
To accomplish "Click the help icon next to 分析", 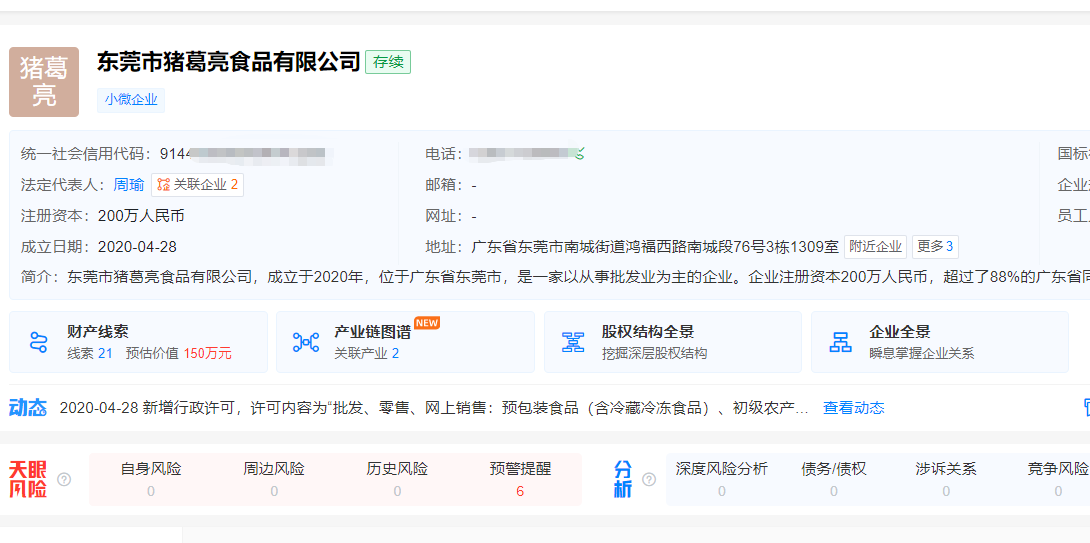I will point(648,480).
